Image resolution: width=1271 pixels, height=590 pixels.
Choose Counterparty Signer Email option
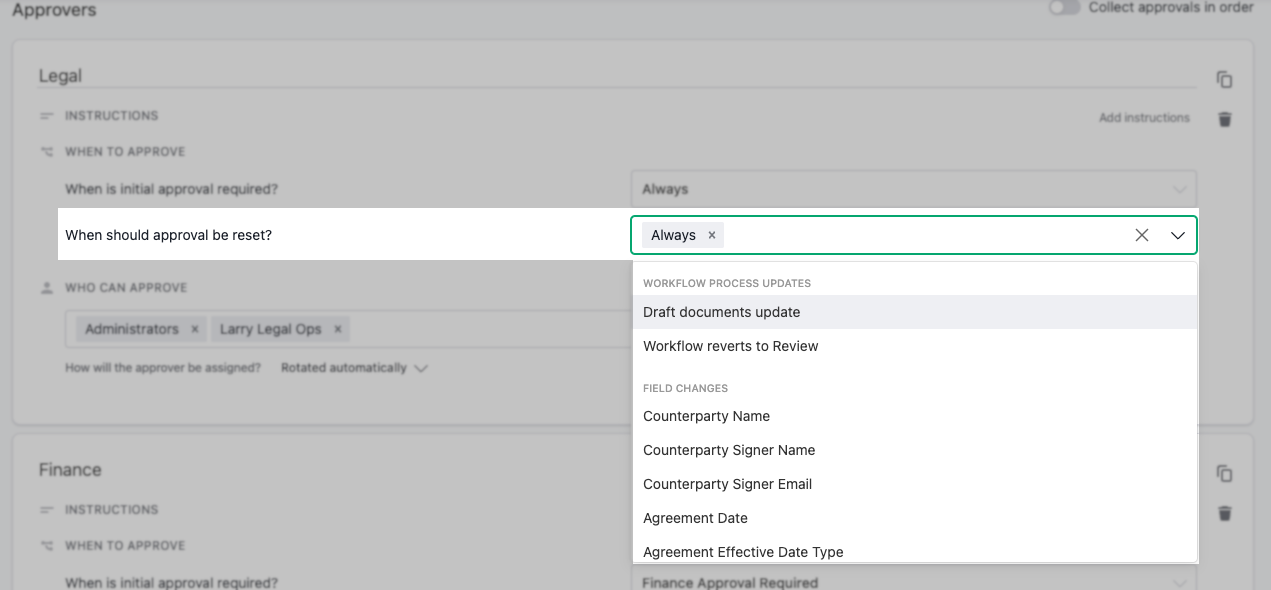[915, 484]
